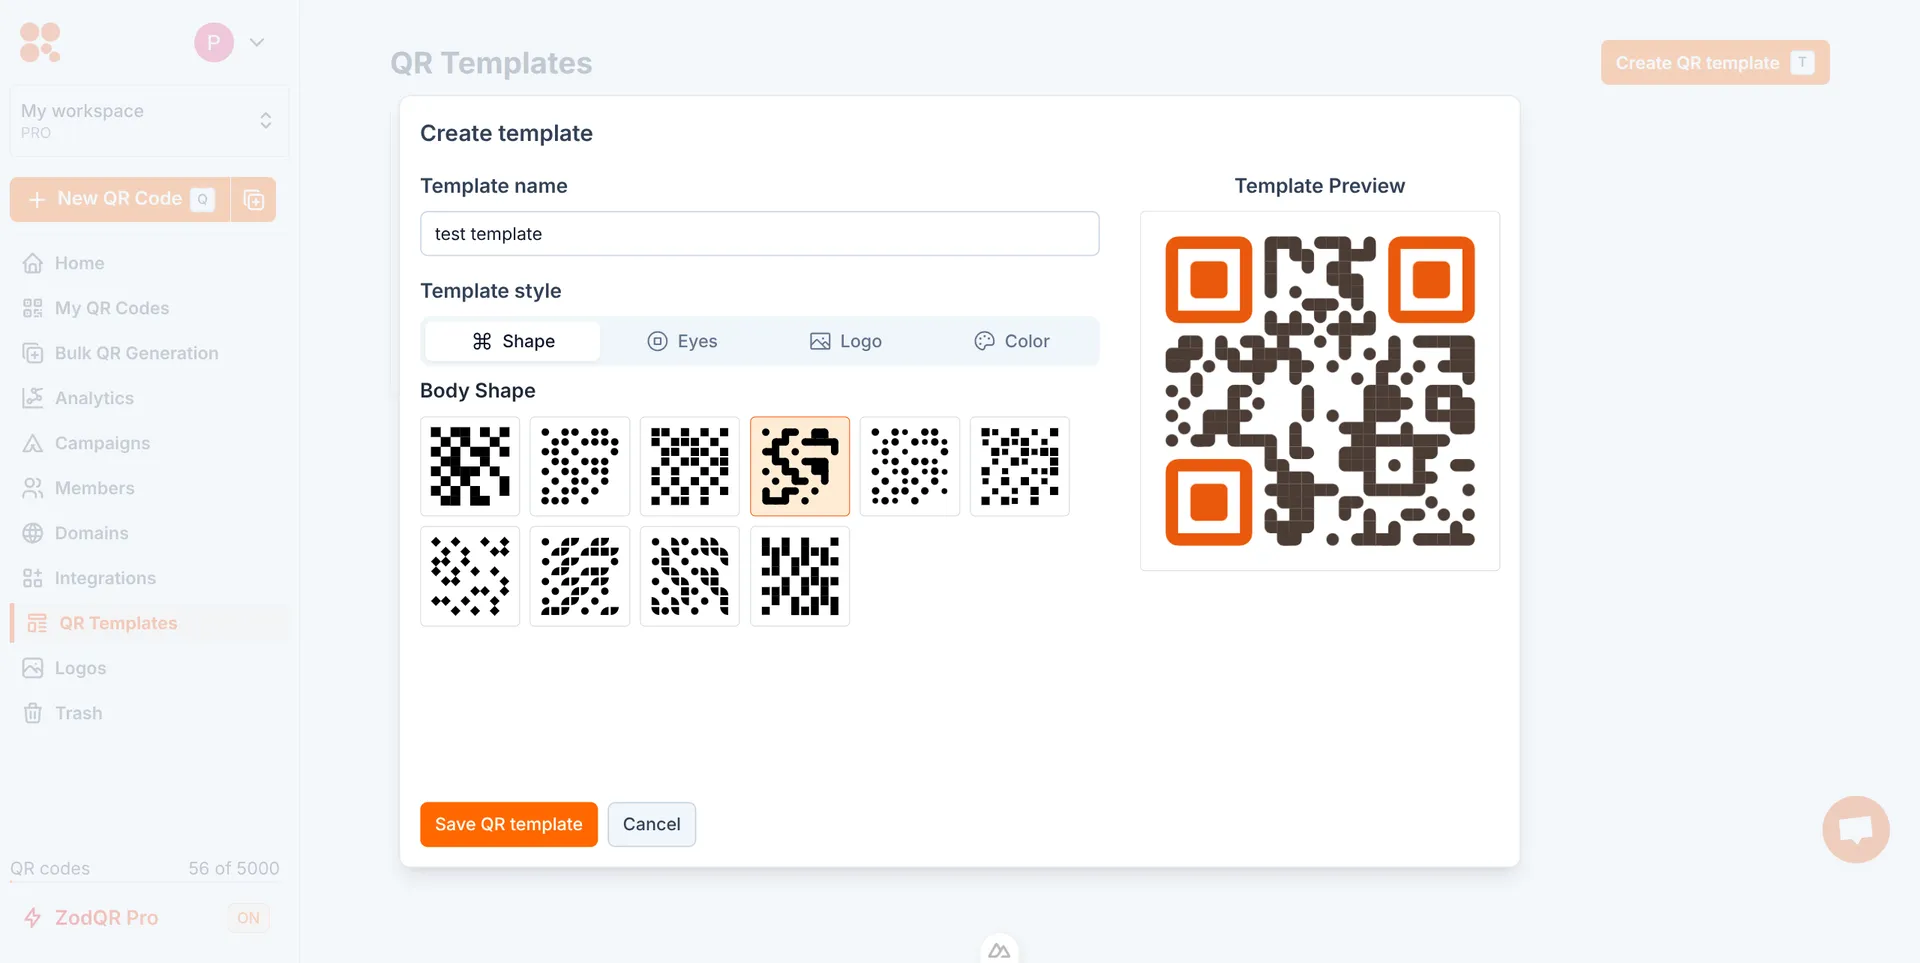1920x963 pixels.
Task: Click the profile avatar P
Action: coord(214,42)
